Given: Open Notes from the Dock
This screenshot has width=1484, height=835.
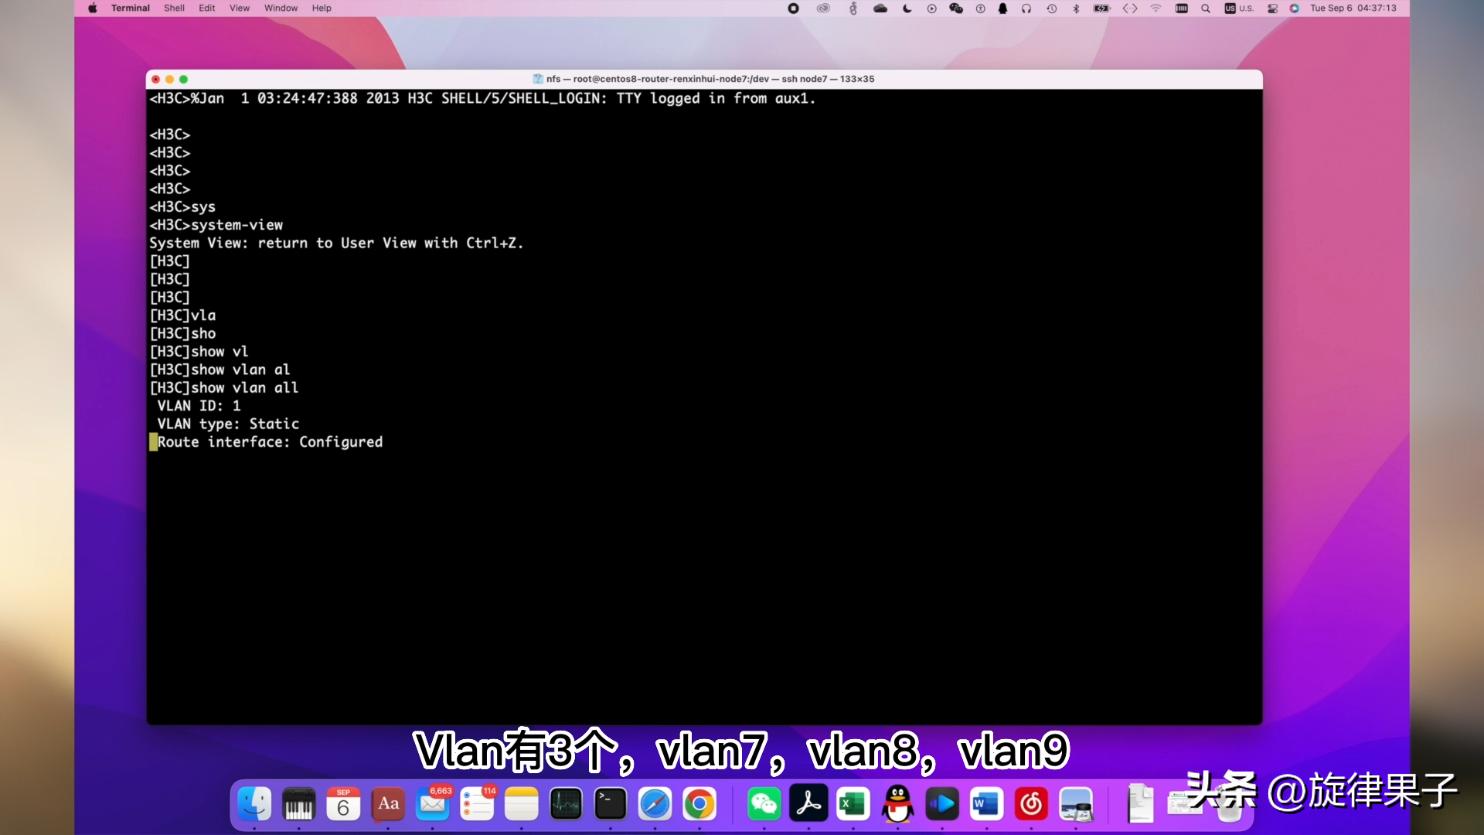Looking at the screenshot, I should 521,803.
